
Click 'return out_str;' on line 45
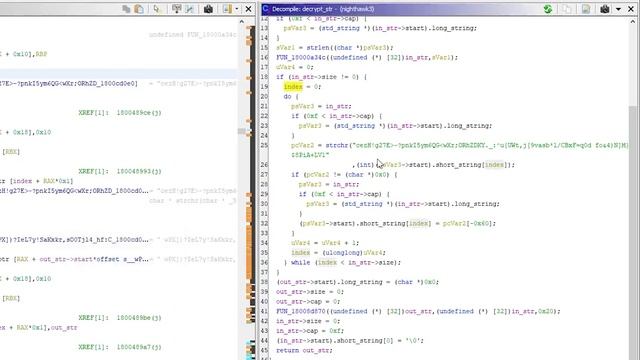pyautogui.click(x=304, y=351)
